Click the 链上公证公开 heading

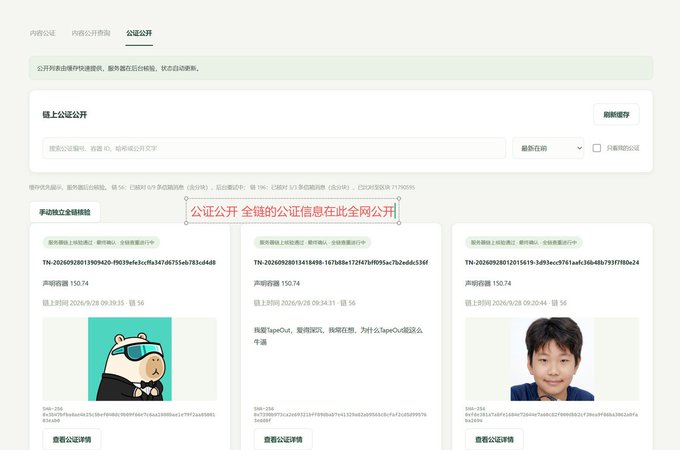click(65, 114)
